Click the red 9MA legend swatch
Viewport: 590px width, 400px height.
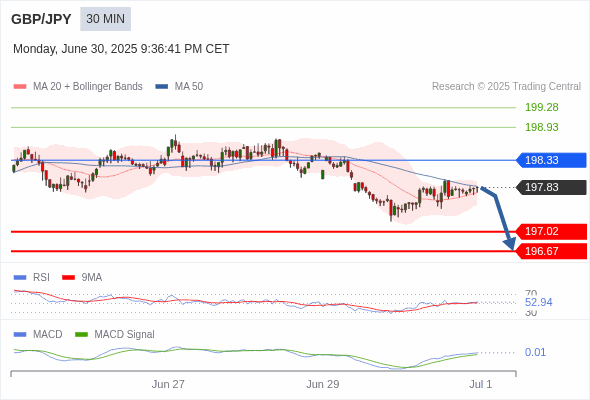point(68,278)
